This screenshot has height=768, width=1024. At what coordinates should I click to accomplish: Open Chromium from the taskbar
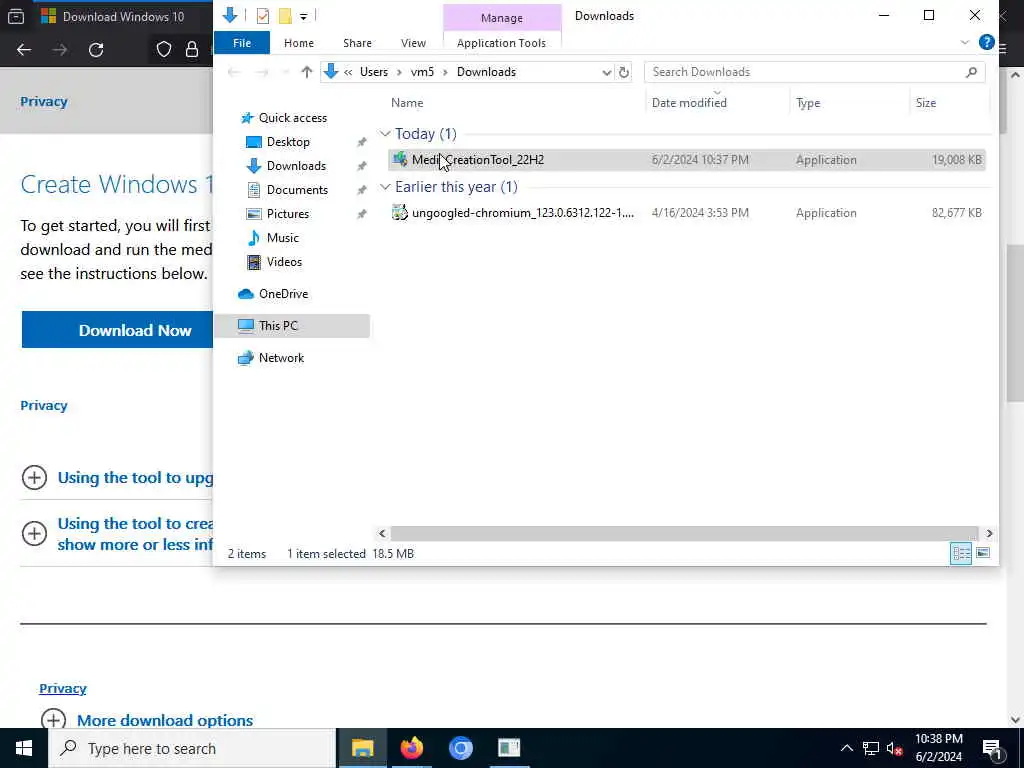click(x=460, y=748)
